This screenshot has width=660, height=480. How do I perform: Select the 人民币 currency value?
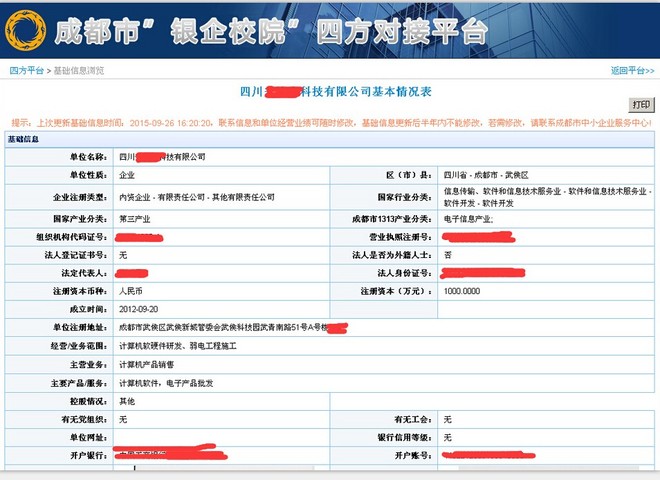pyautogui.click(x=130, y=291)
